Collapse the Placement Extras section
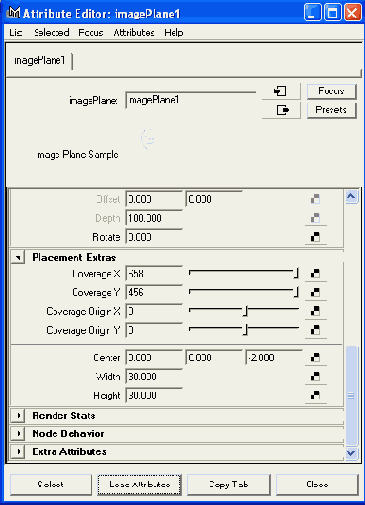 pyautogui.click(x=18, y=257)
